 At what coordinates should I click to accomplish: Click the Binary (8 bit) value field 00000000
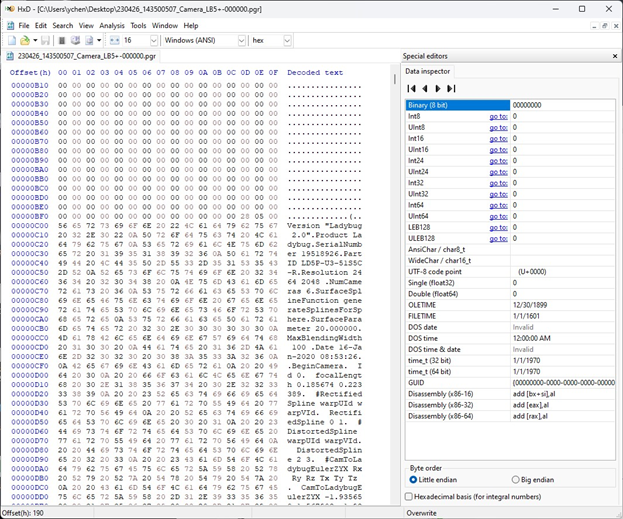tap(562, 105)
